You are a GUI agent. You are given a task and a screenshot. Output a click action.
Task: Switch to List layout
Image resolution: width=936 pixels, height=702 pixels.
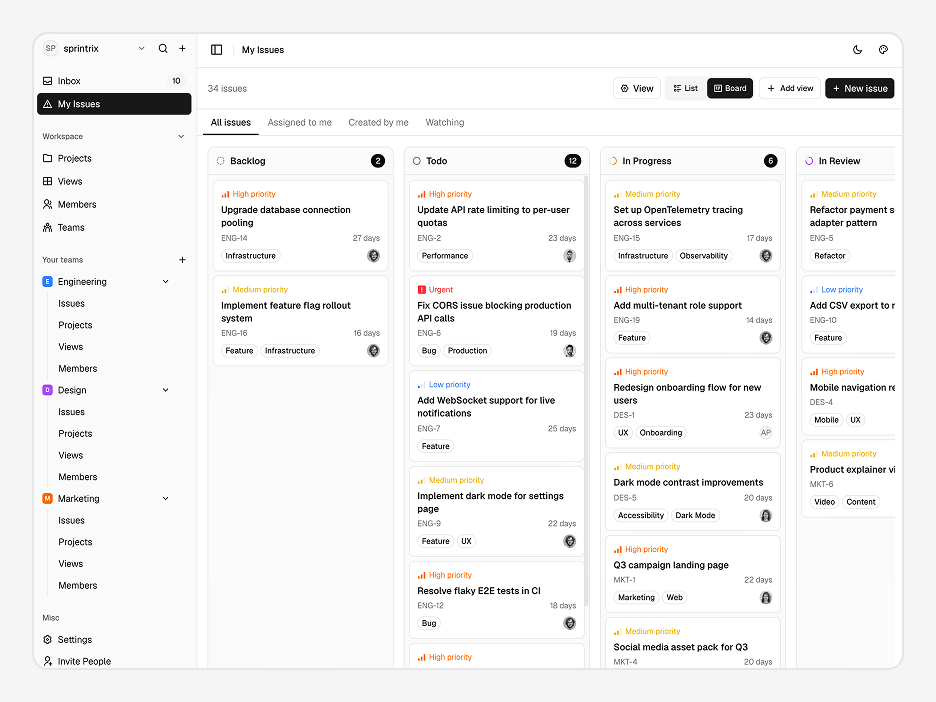tap(685, 88)
